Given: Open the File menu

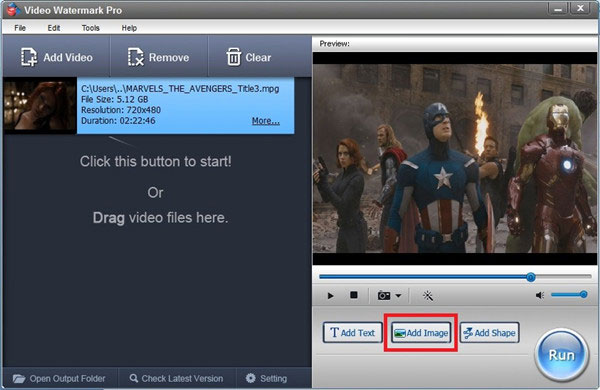Looking at the screenshot, I should [x=20, y=28].
